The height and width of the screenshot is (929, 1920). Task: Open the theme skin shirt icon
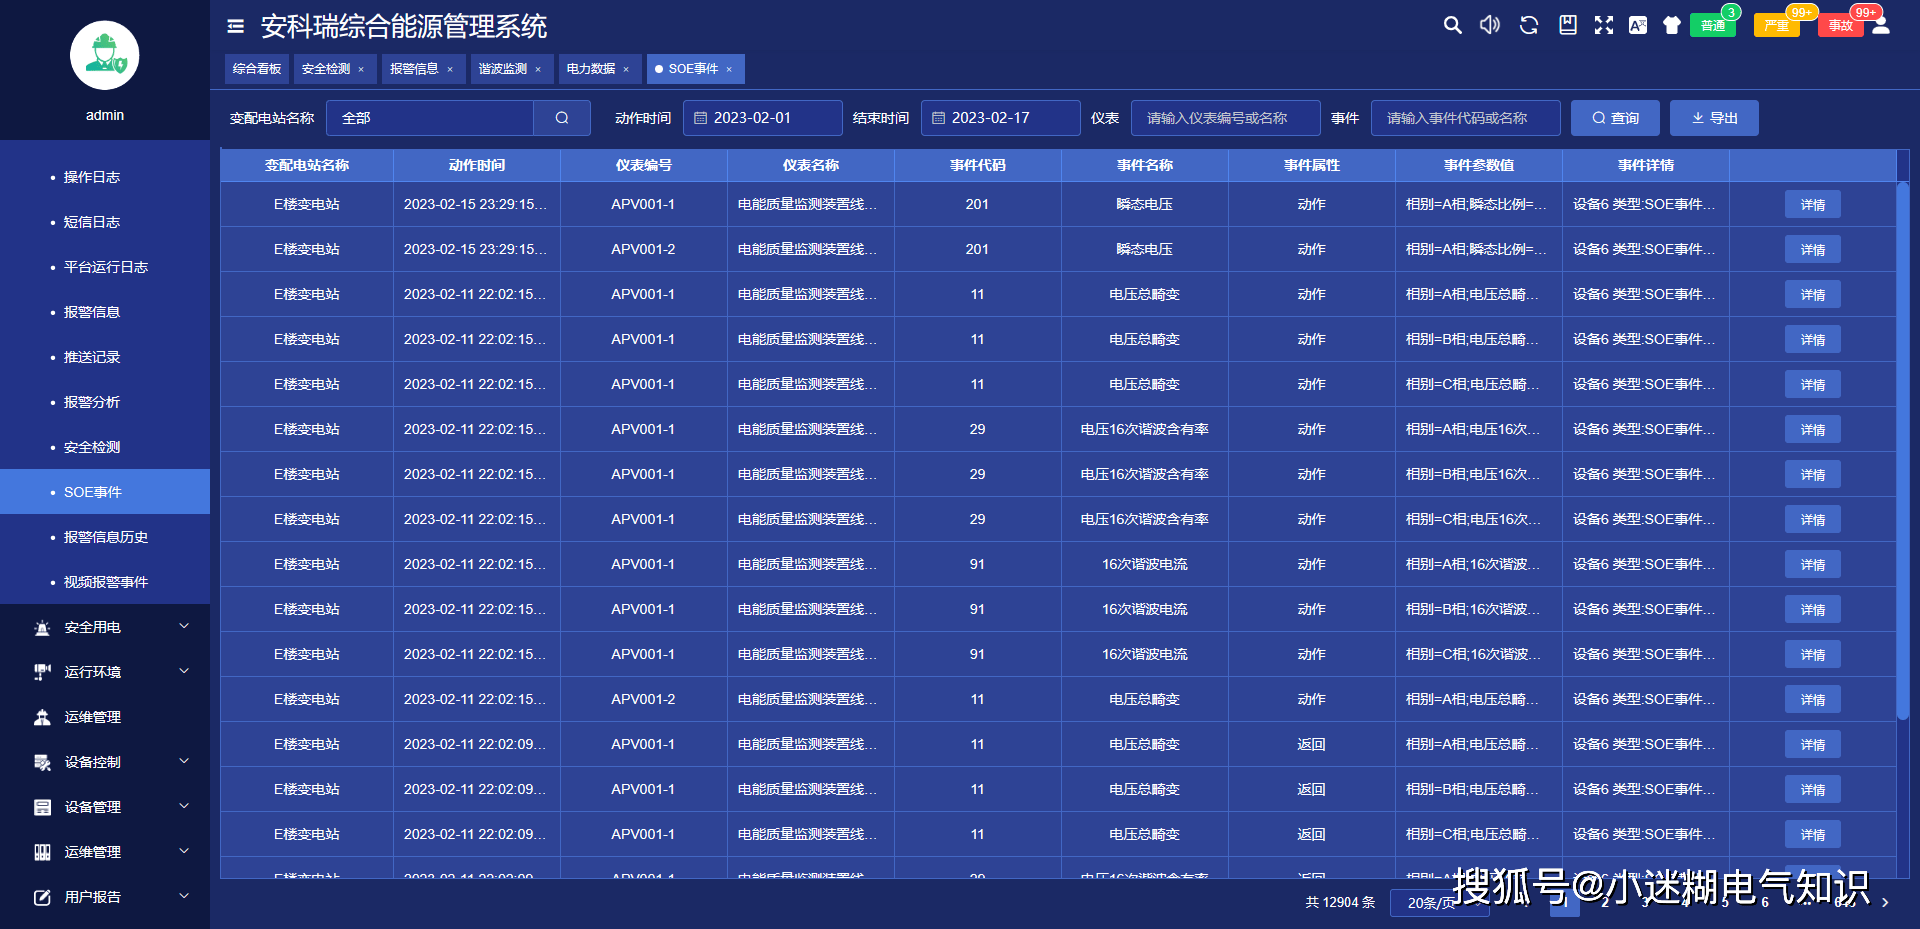1672,25
